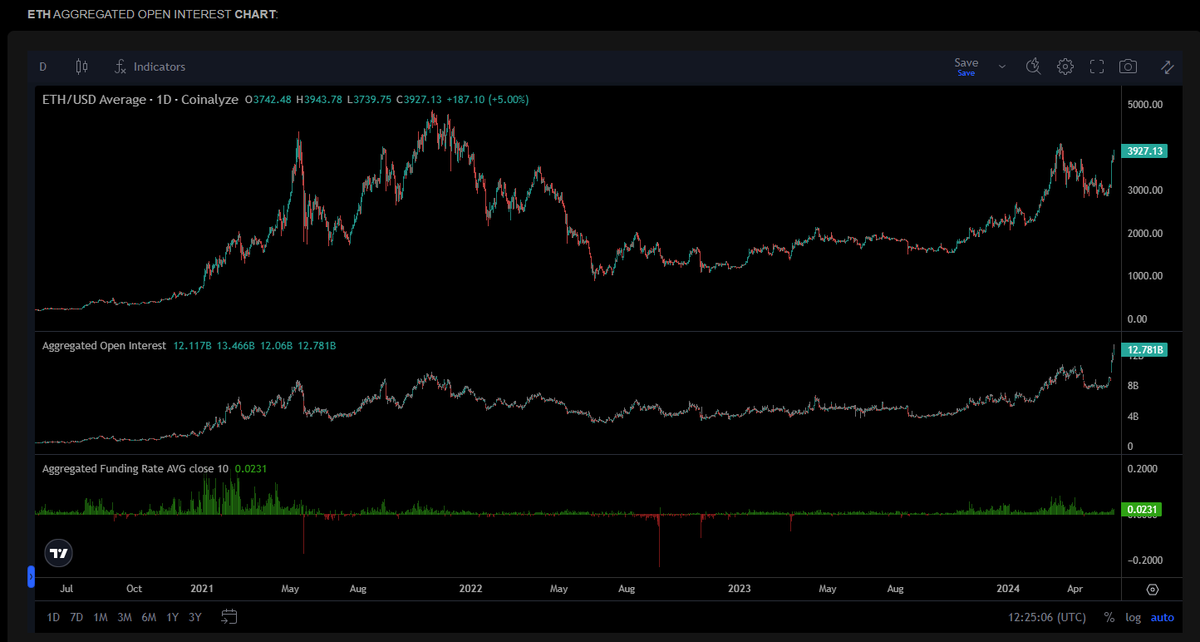The height and width of the screenshot is (642, 1200).
Task: Click the -0.2000 funding axis label
Action: click(1144, 560)
